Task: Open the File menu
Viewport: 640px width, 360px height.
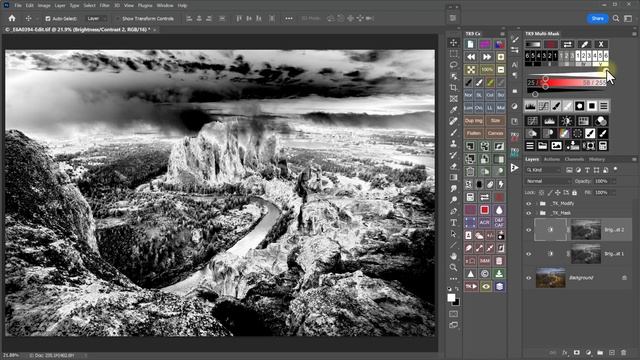Action: click(18, 6)
